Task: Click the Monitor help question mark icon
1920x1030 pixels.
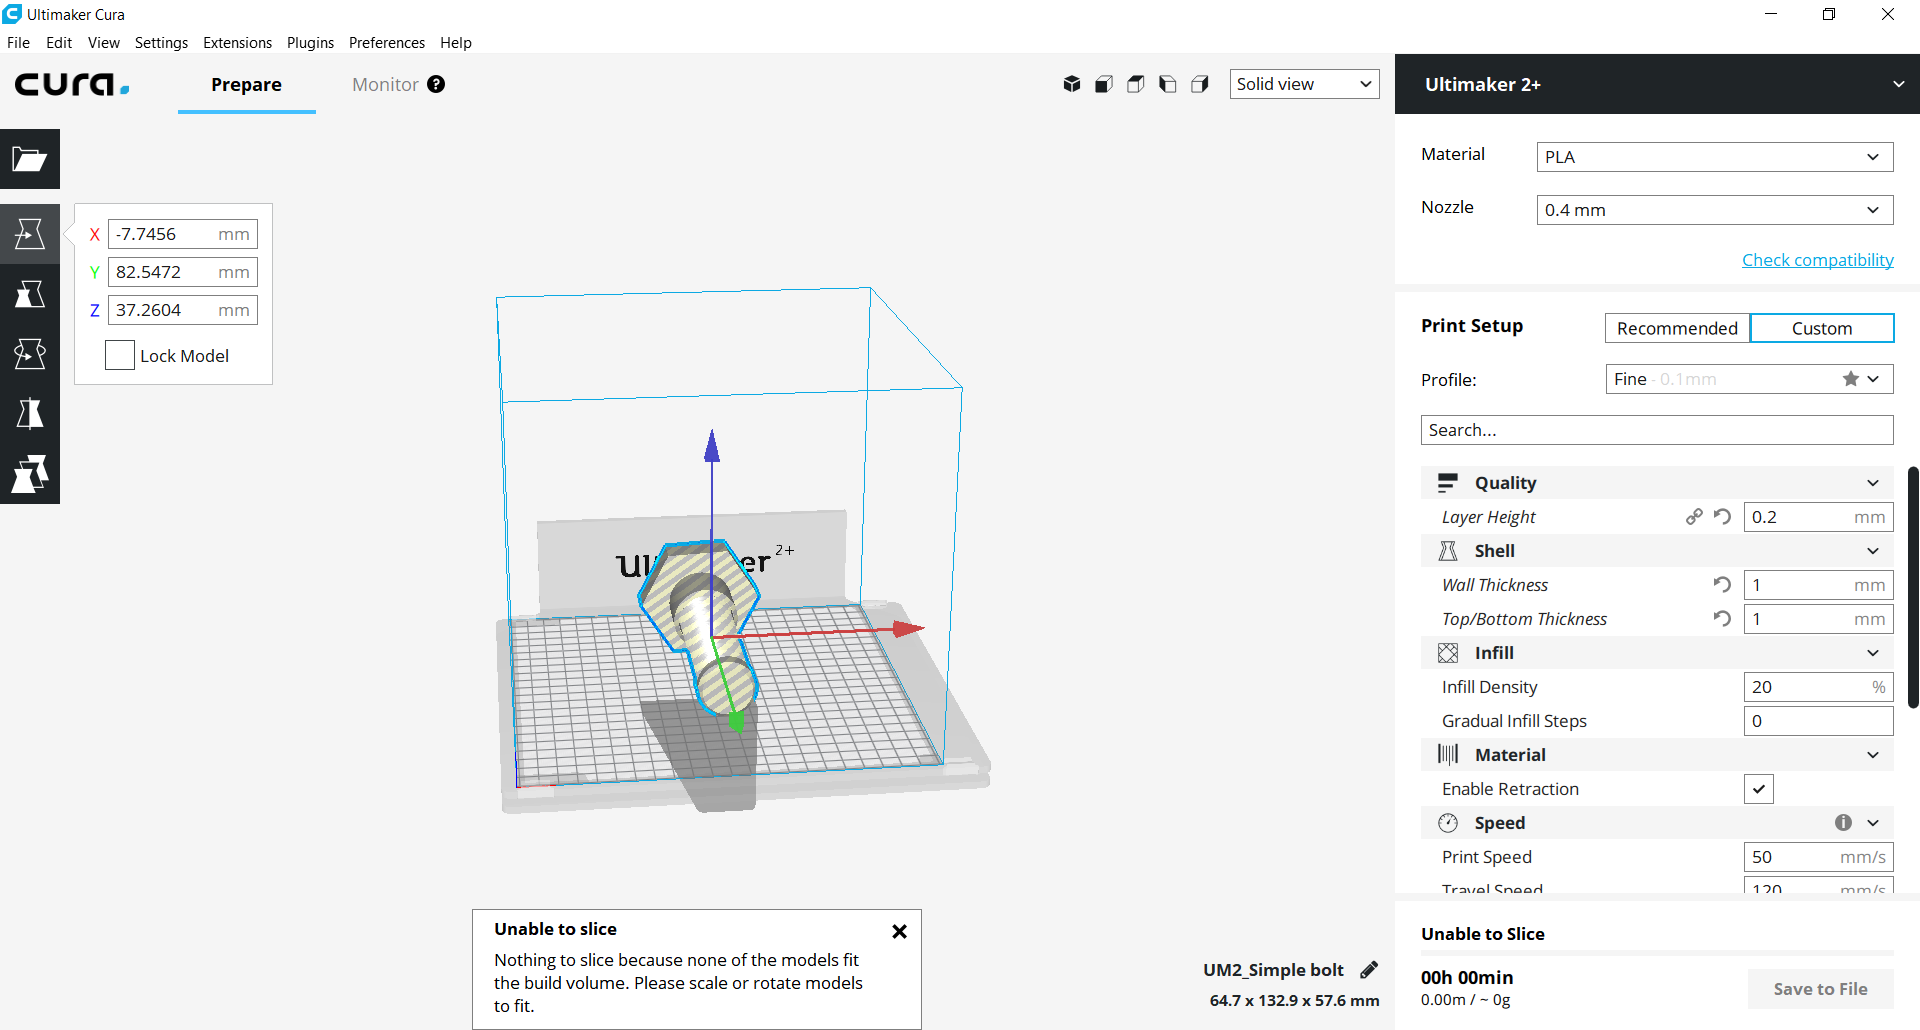Action: [x=436, y=84]
